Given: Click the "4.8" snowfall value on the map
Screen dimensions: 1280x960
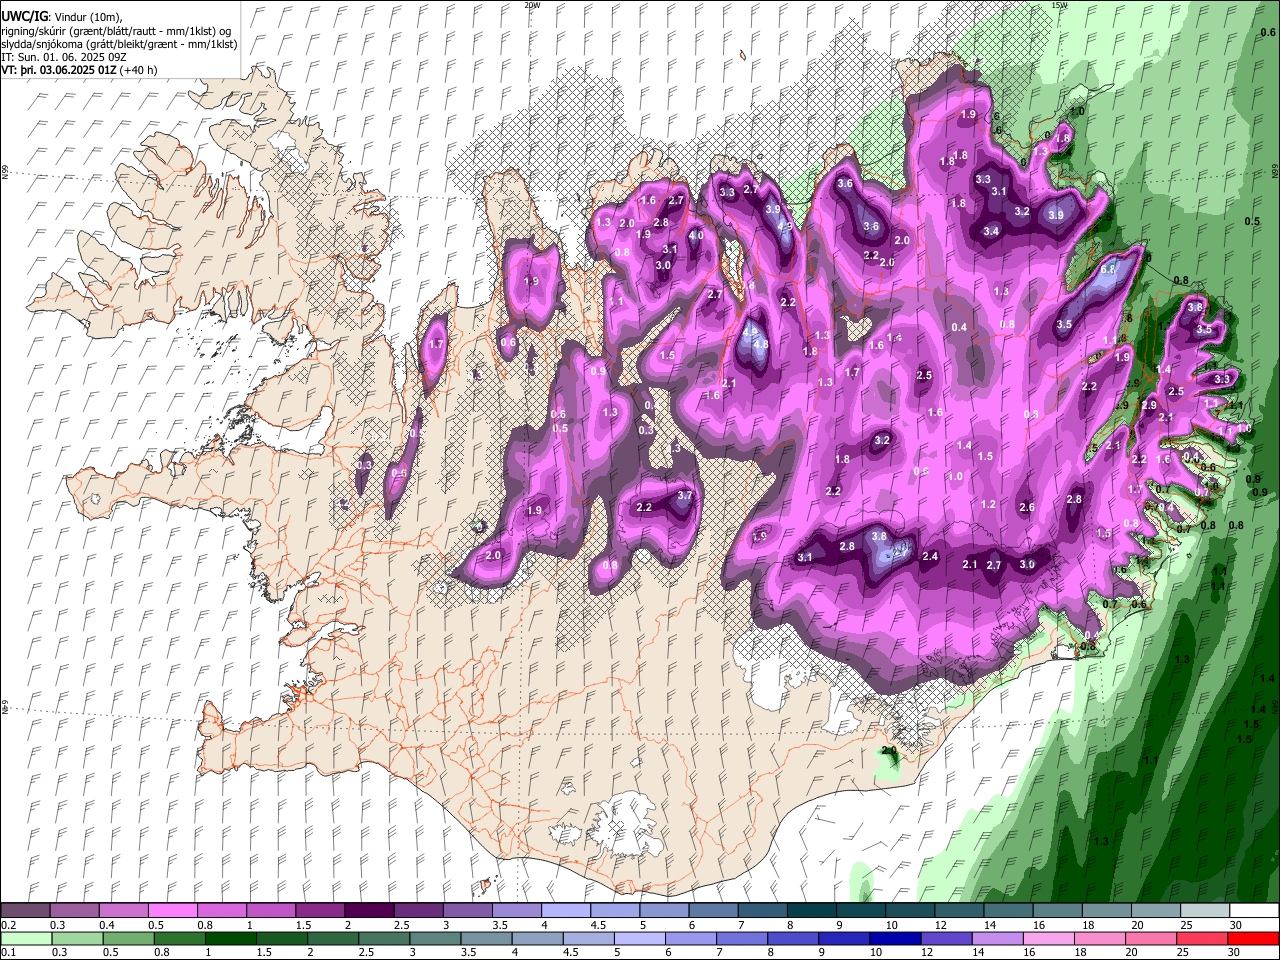Looking at the screenshot, I should 760,345.
